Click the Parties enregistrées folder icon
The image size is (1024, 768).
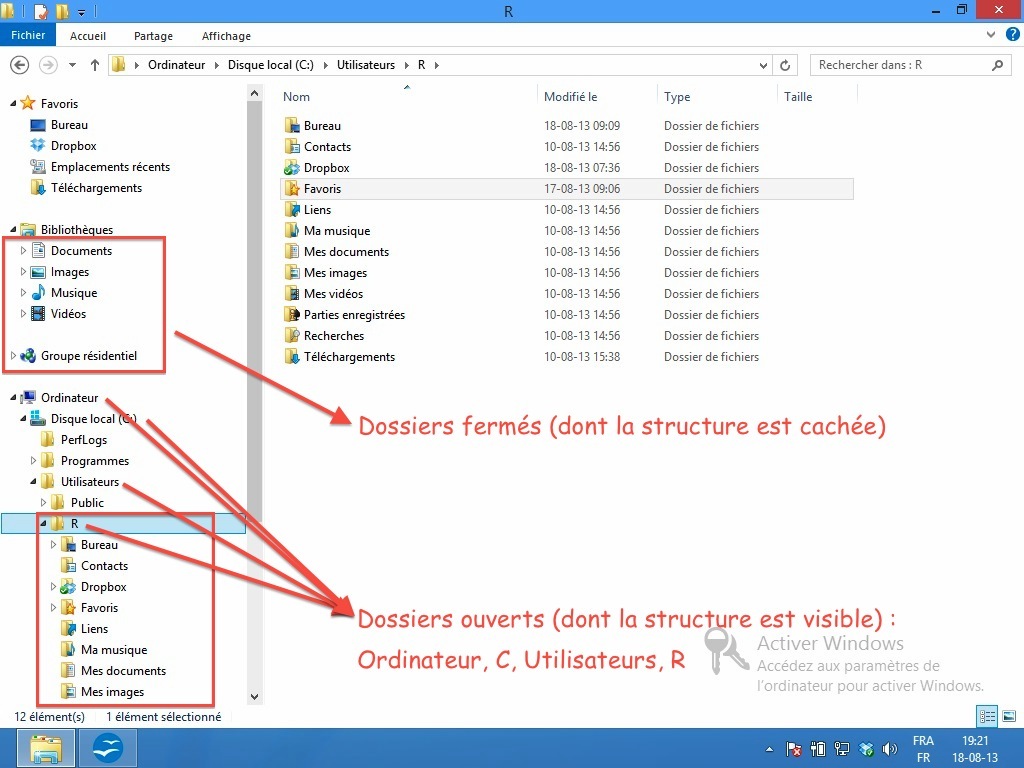pos(291,315)
